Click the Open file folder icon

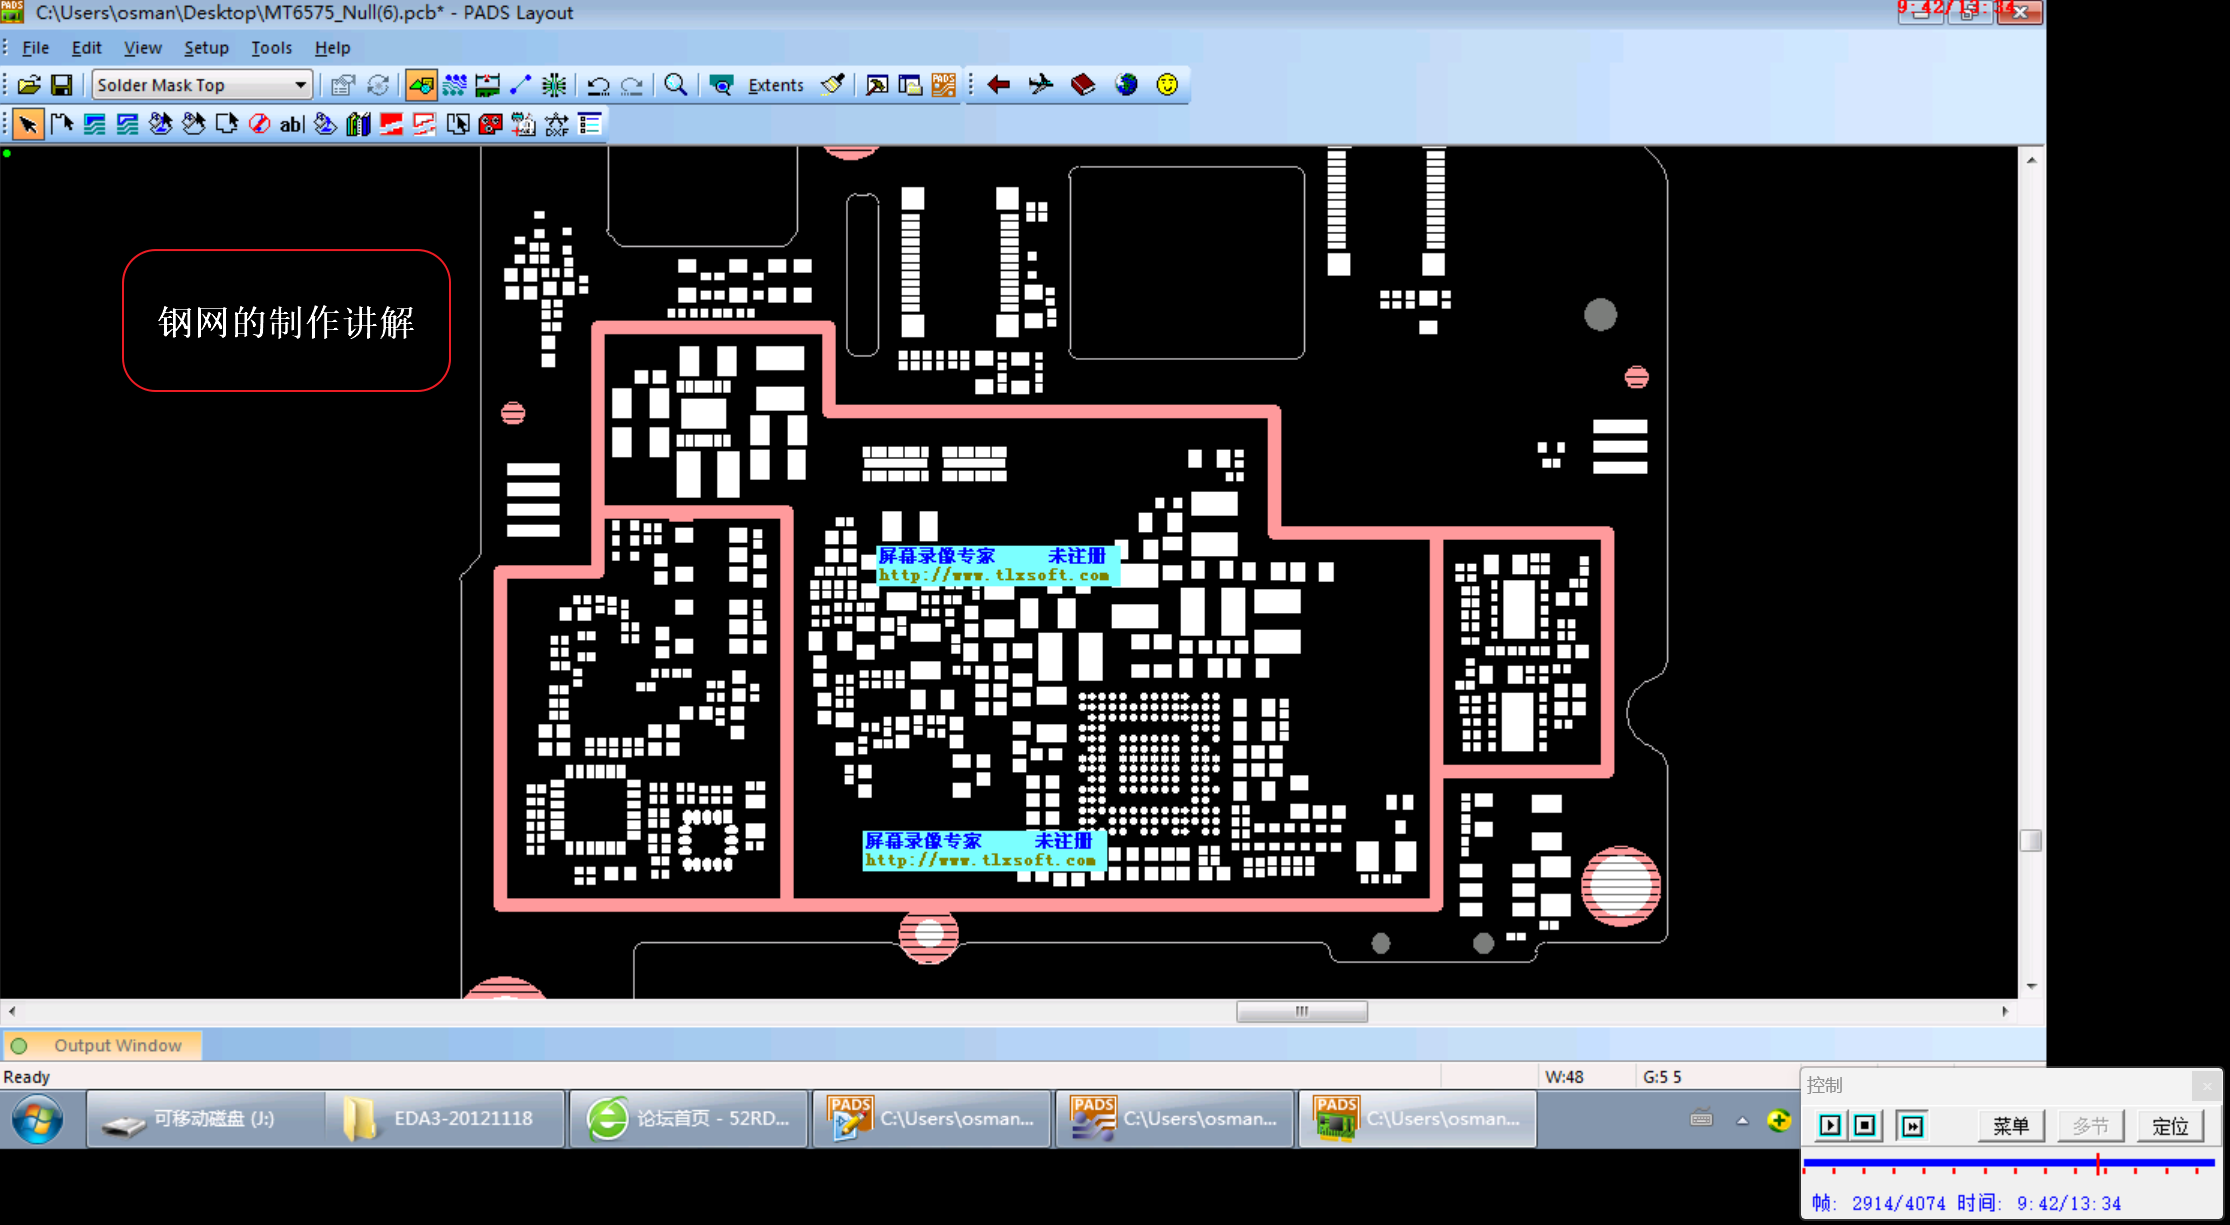(29, 85)
